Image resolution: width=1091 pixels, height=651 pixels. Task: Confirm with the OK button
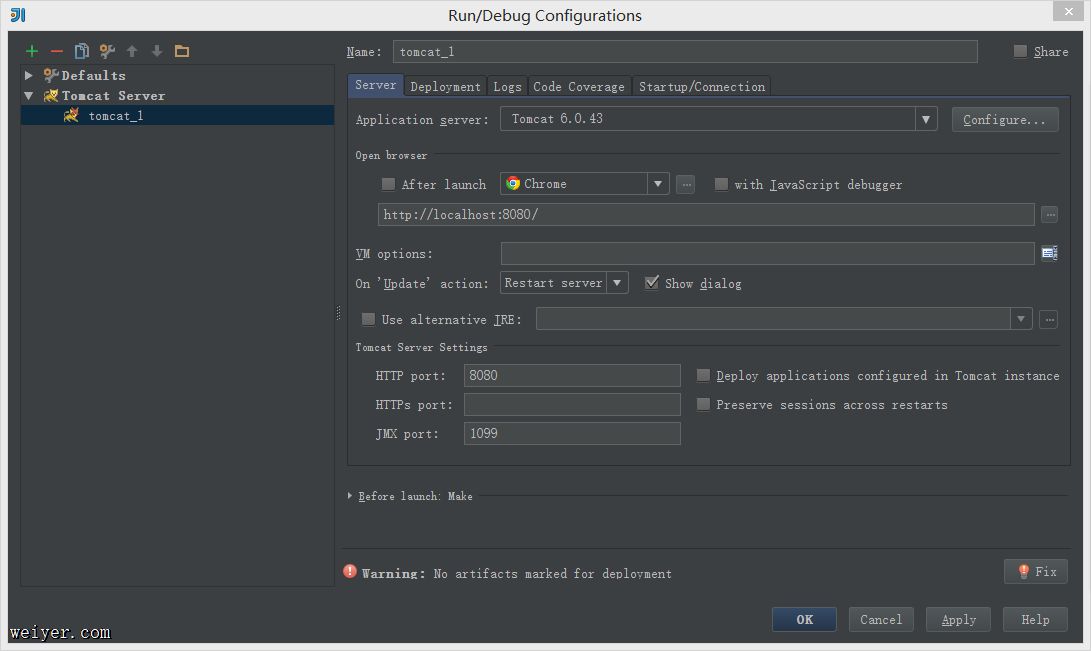pyautogui.click(x=804, y=620)
